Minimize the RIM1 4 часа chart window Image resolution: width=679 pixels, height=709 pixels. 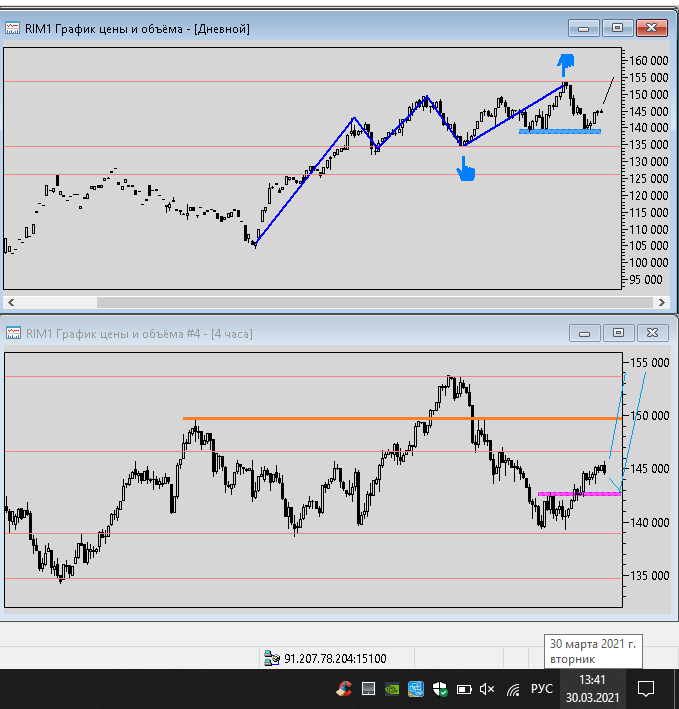(x=584, y=333)
